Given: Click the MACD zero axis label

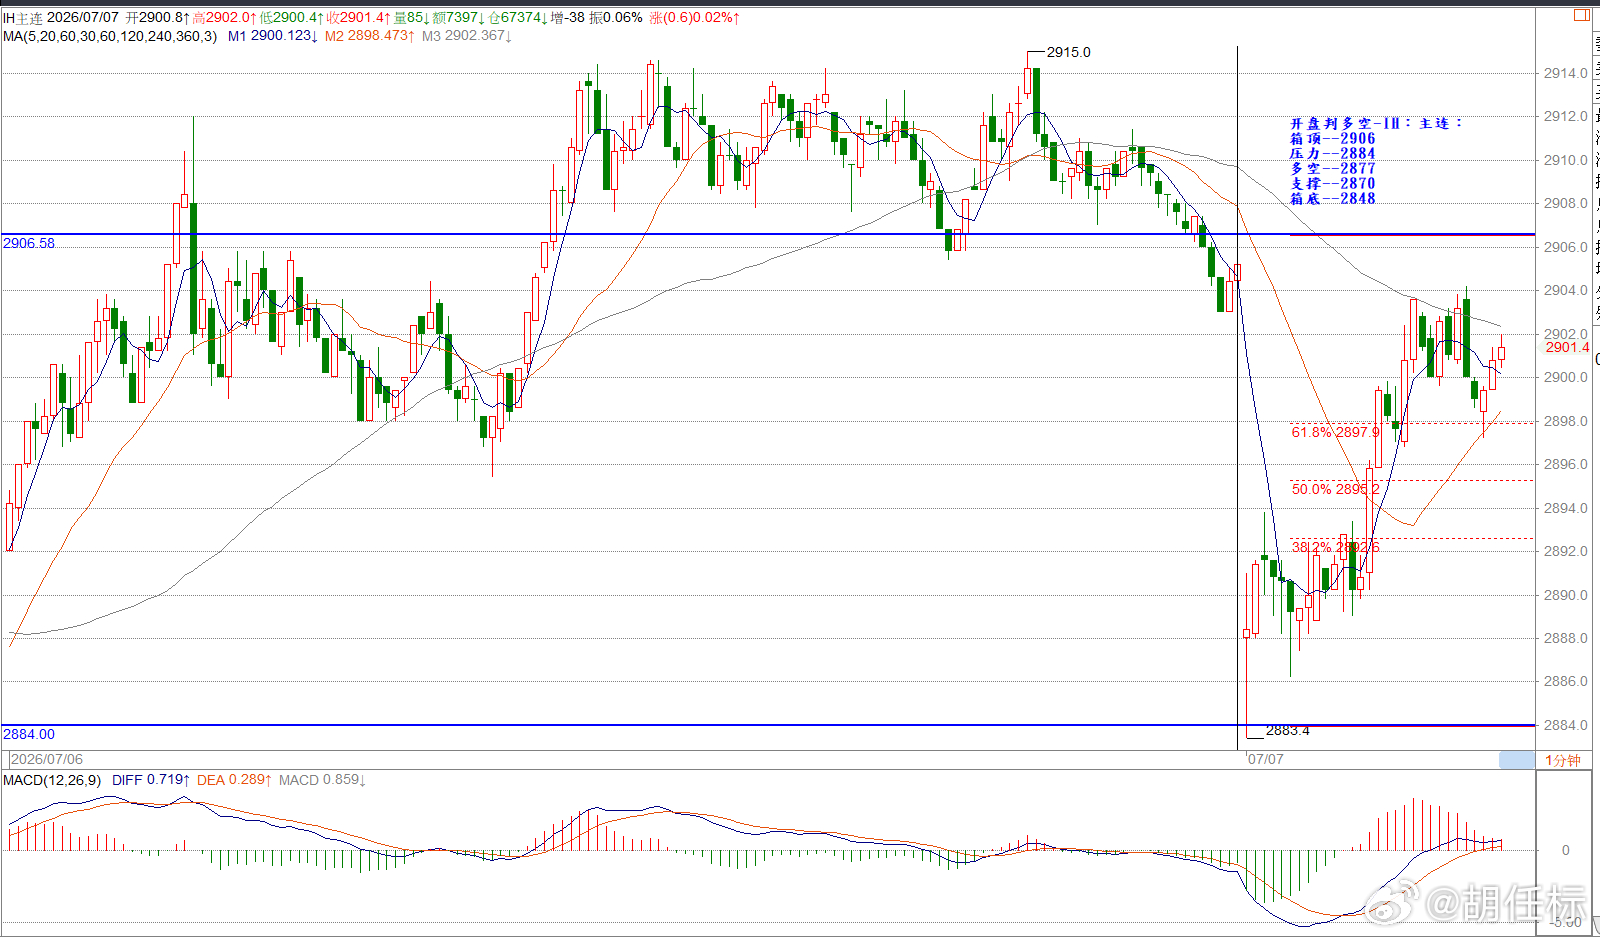Looking at the screenshot, I should (x=1566, y=850).
